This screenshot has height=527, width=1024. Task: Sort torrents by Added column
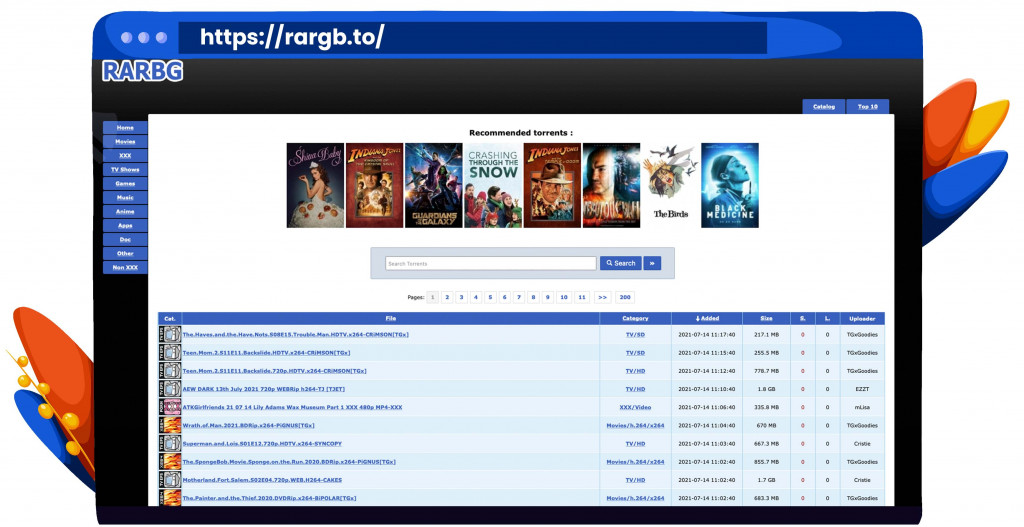point(707,318)
